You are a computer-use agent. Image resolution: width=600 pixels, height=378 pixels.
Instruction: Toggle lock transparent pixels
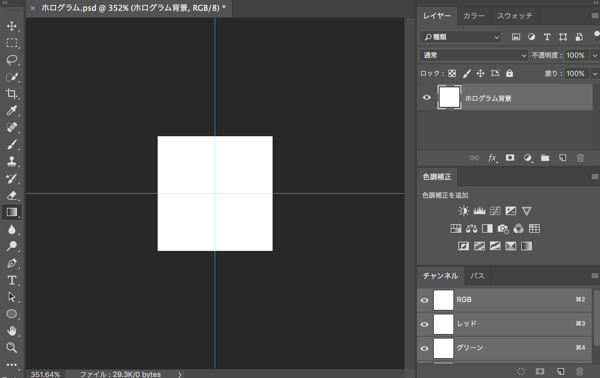tap(452, 73)
